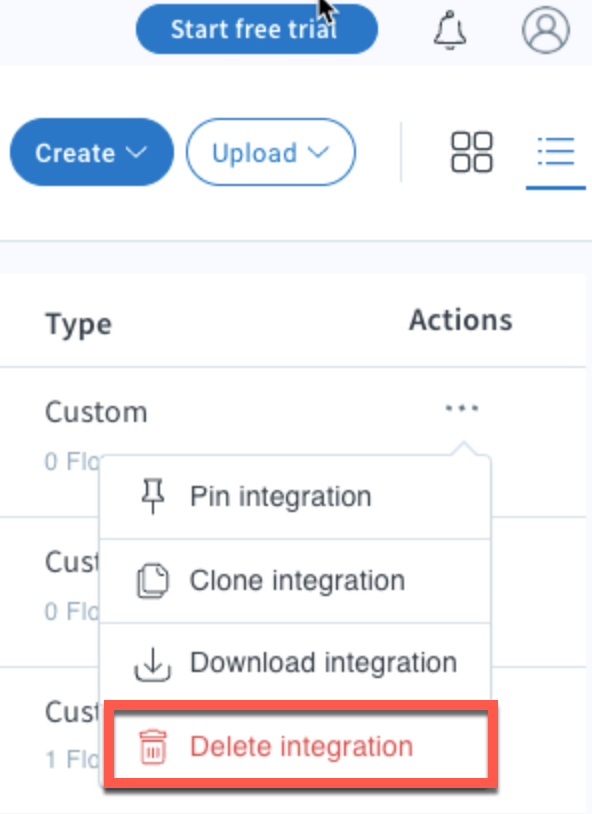Select Clone integration menu entry

(x=295, y=581)
